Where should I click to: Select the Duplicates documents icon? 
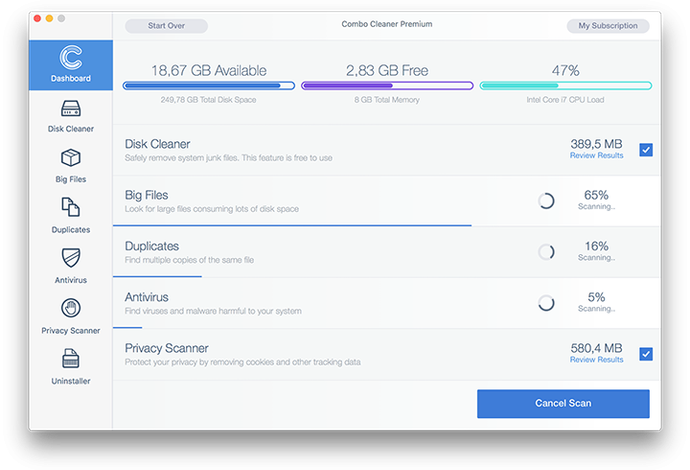[x=71, y=208]
